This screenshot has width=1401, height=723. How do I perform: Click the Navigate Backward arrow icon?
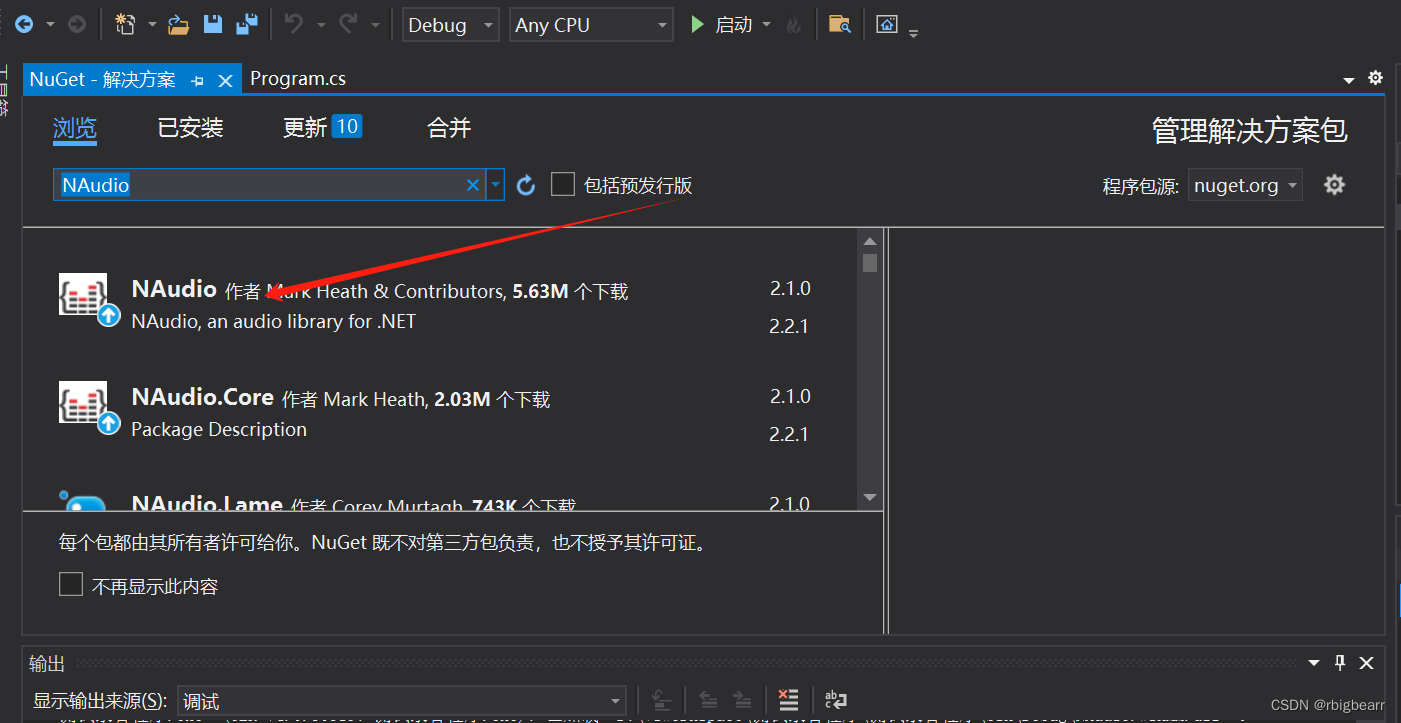tap(22, 23)
